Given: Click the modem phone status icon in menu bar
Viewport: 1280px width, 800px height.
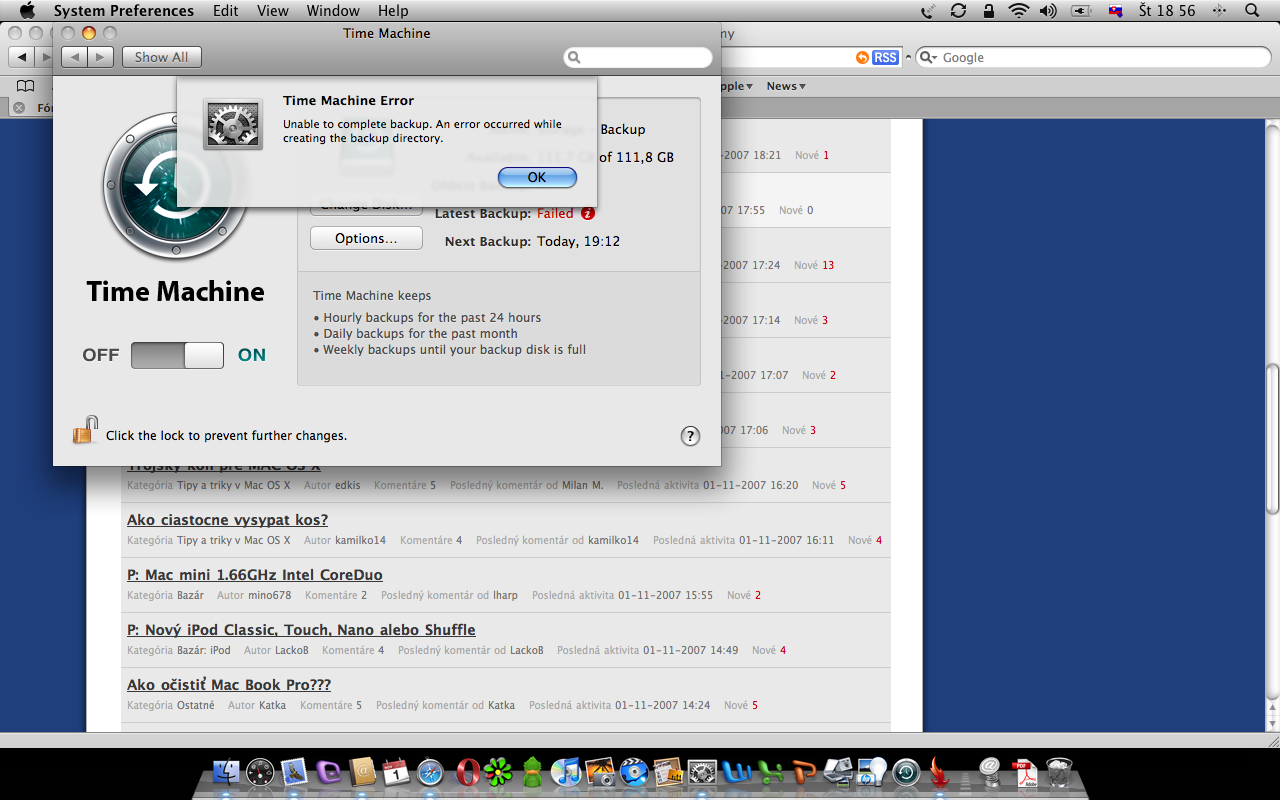Looking at the screenshot, I should [x=928, y=10].
